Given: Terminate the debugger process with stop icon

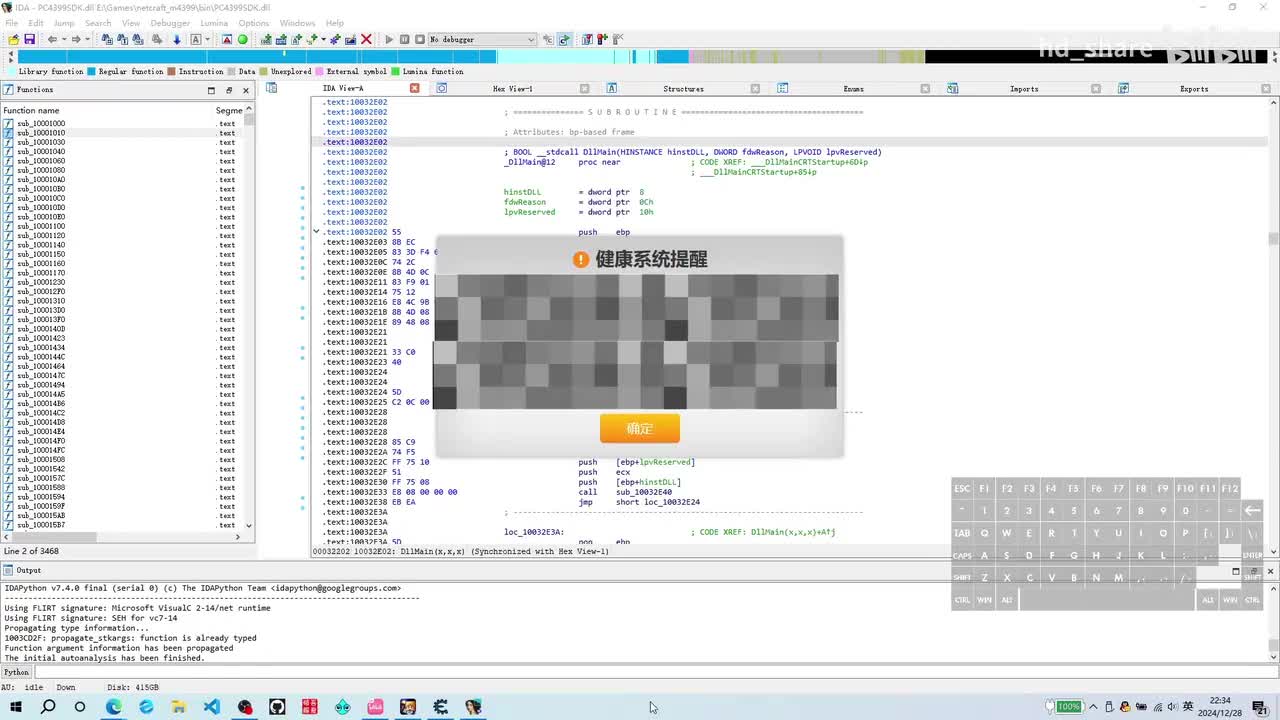Looking at the screenshot, I should click(x=419, y=39).
